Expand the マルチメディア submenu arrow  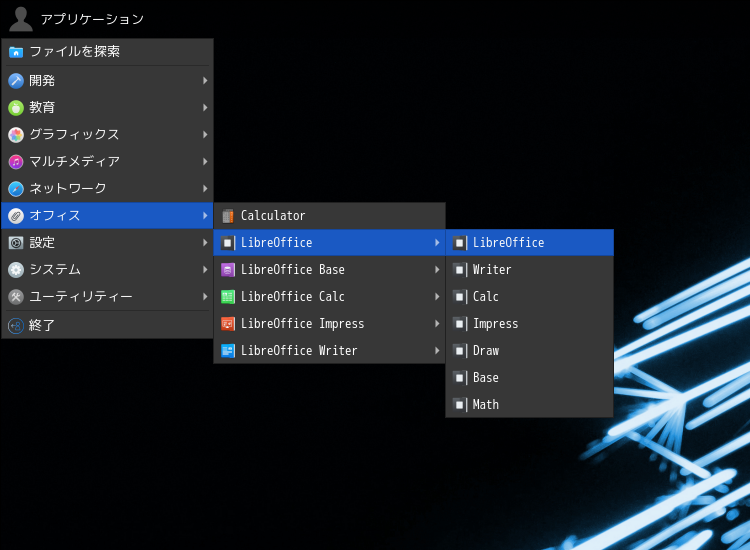pos(205,162)
